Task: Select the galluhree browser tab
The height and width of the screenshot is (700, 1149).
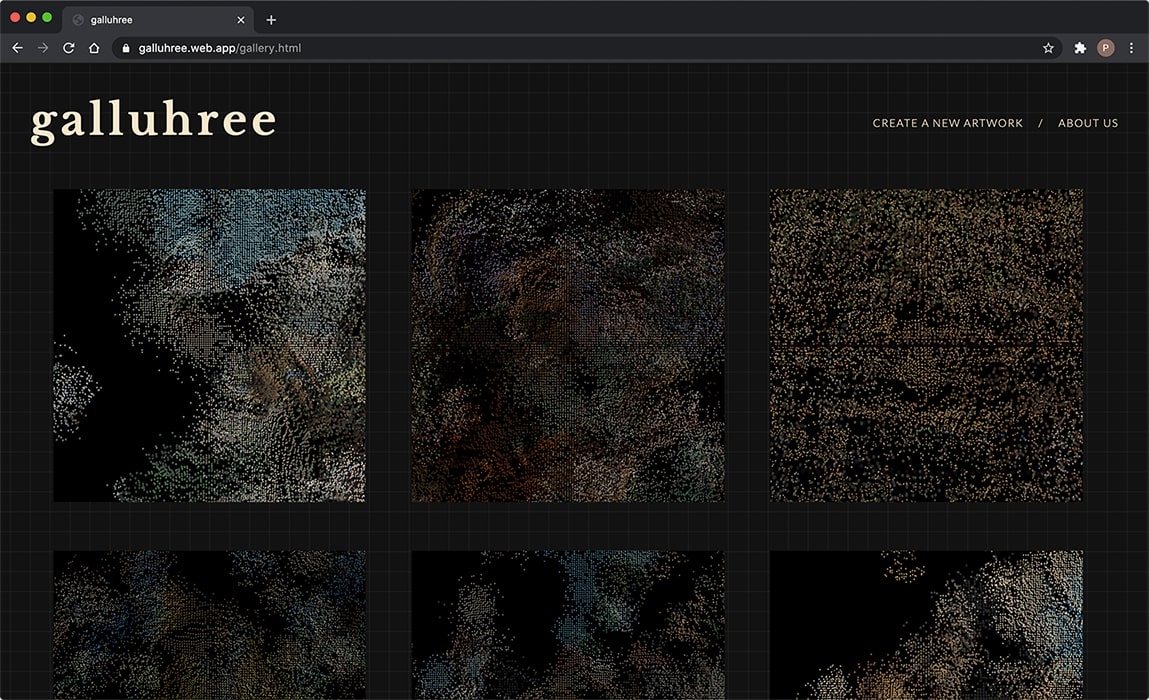Action: click(x=158, y=20)
